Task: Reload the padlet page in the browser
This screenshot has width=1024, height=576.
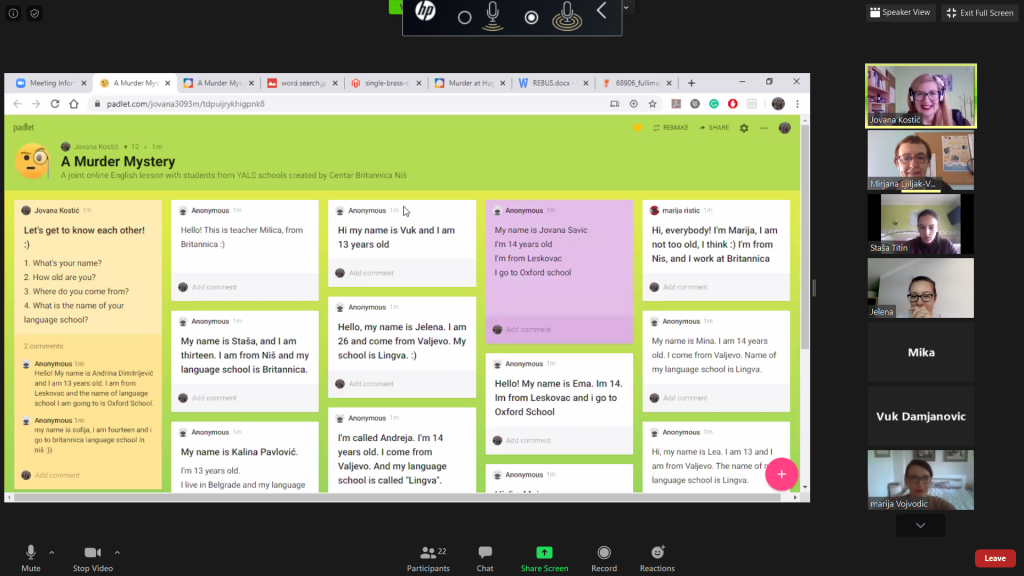Action: pos(57,104)
